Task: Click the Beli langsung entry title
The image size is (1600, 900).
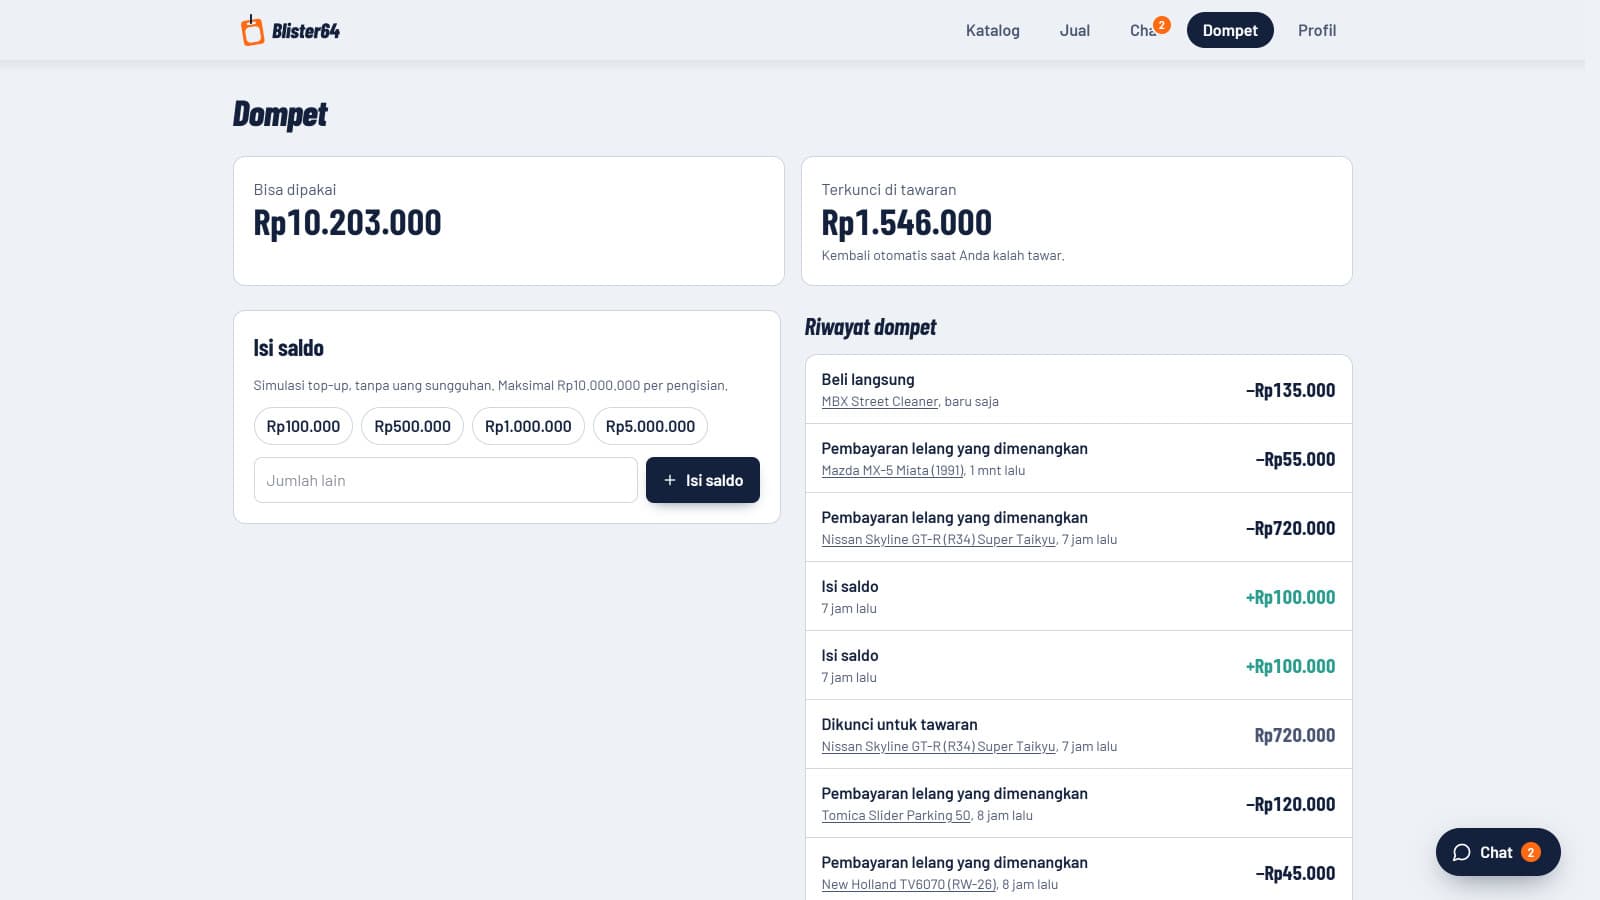Action: [x=868, y=380]
